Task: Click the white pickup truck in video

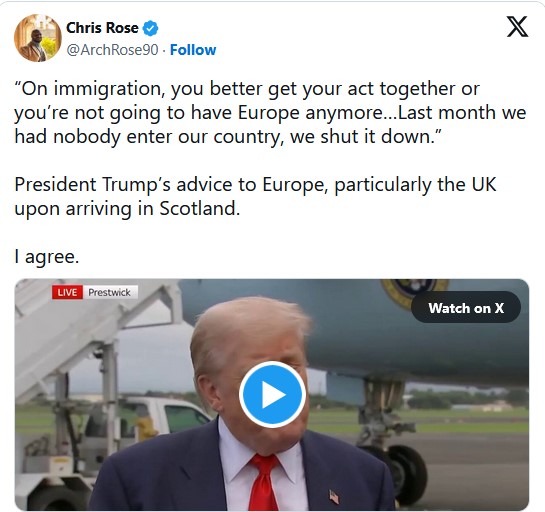Action: 158,415
